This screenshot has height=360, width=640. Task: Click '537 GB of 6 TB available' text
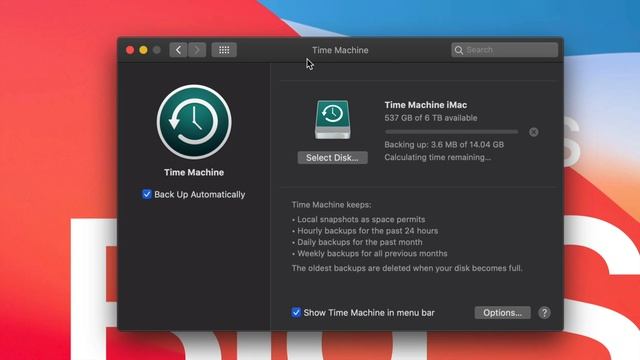click(431, 118)
